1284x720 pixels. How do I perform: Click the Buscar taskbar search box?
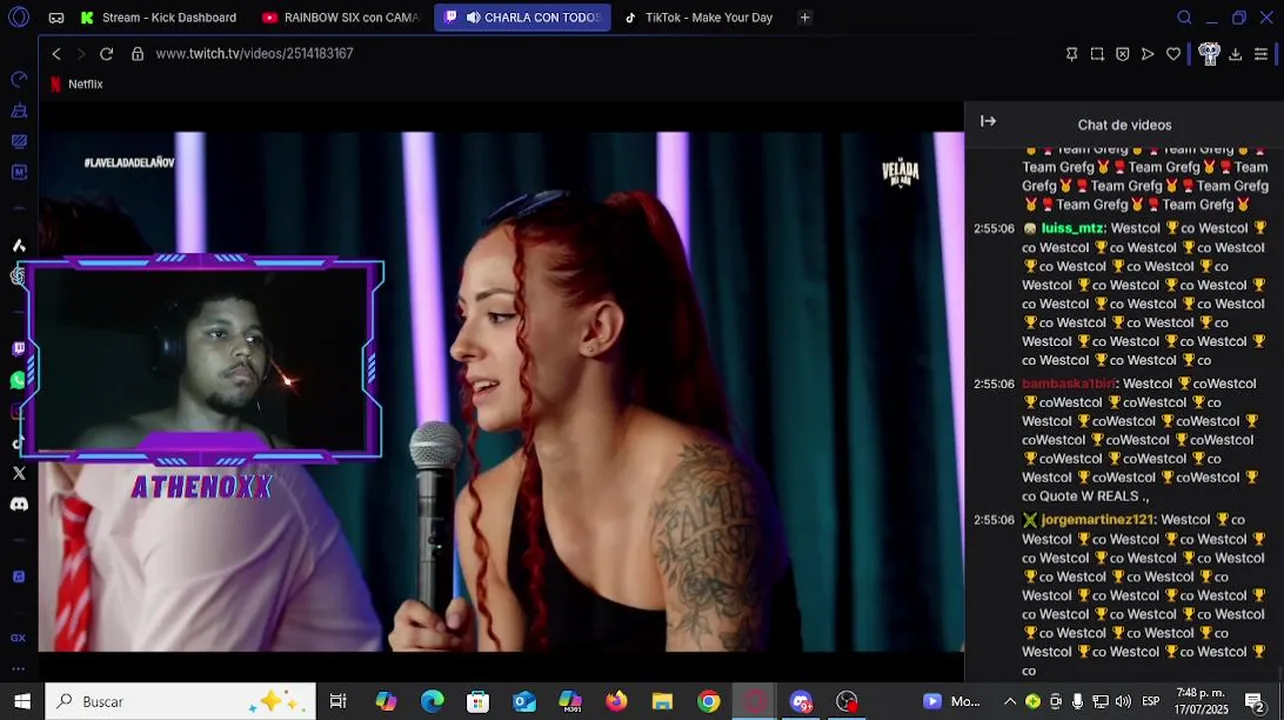coord(180,701)
